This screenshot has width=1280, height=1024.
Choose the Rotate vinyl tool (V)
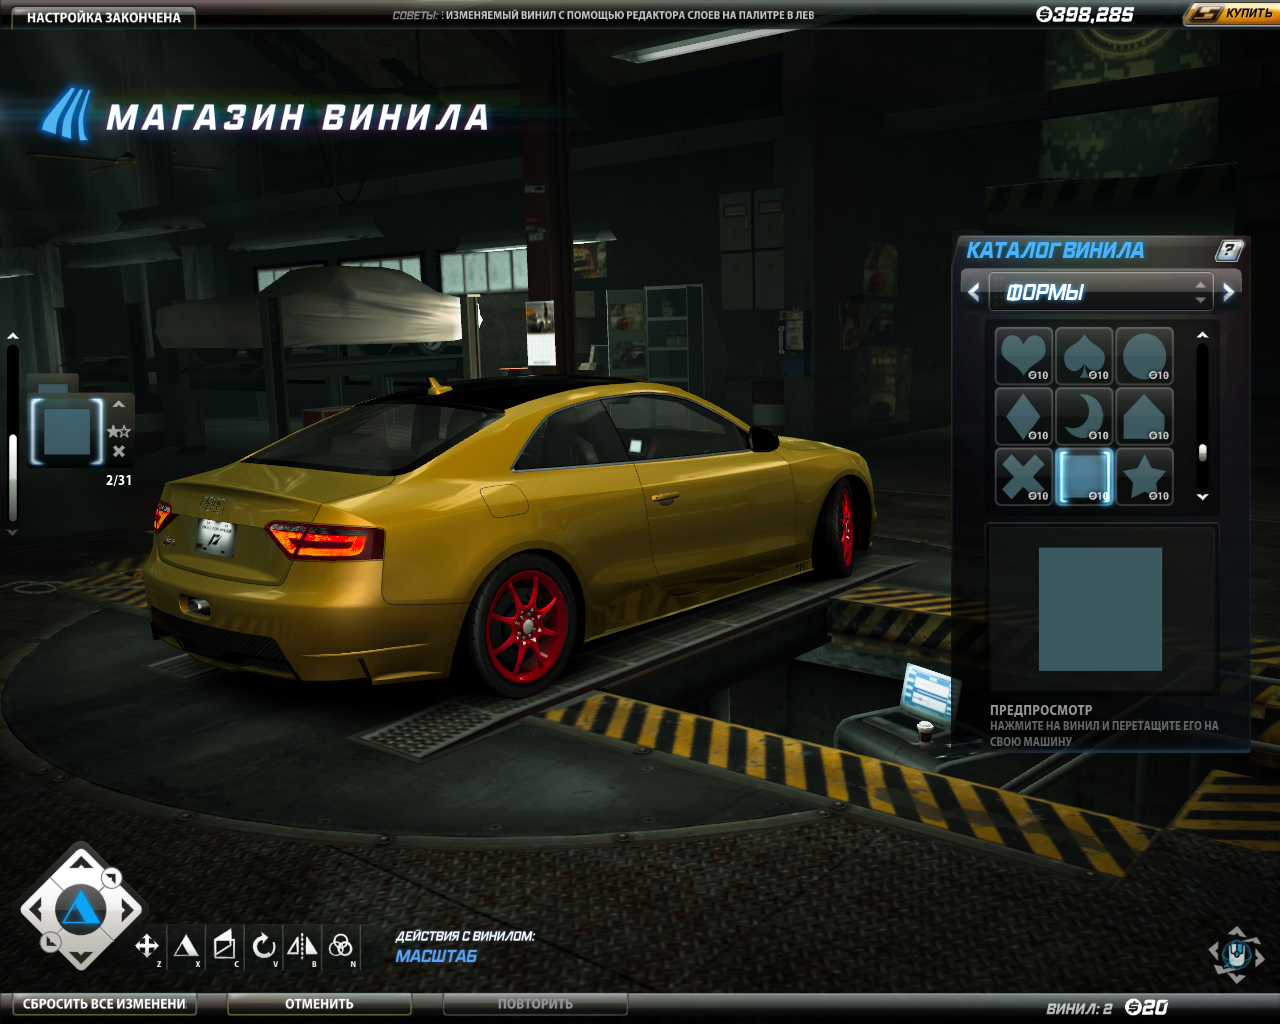click(x=264, y=946)
